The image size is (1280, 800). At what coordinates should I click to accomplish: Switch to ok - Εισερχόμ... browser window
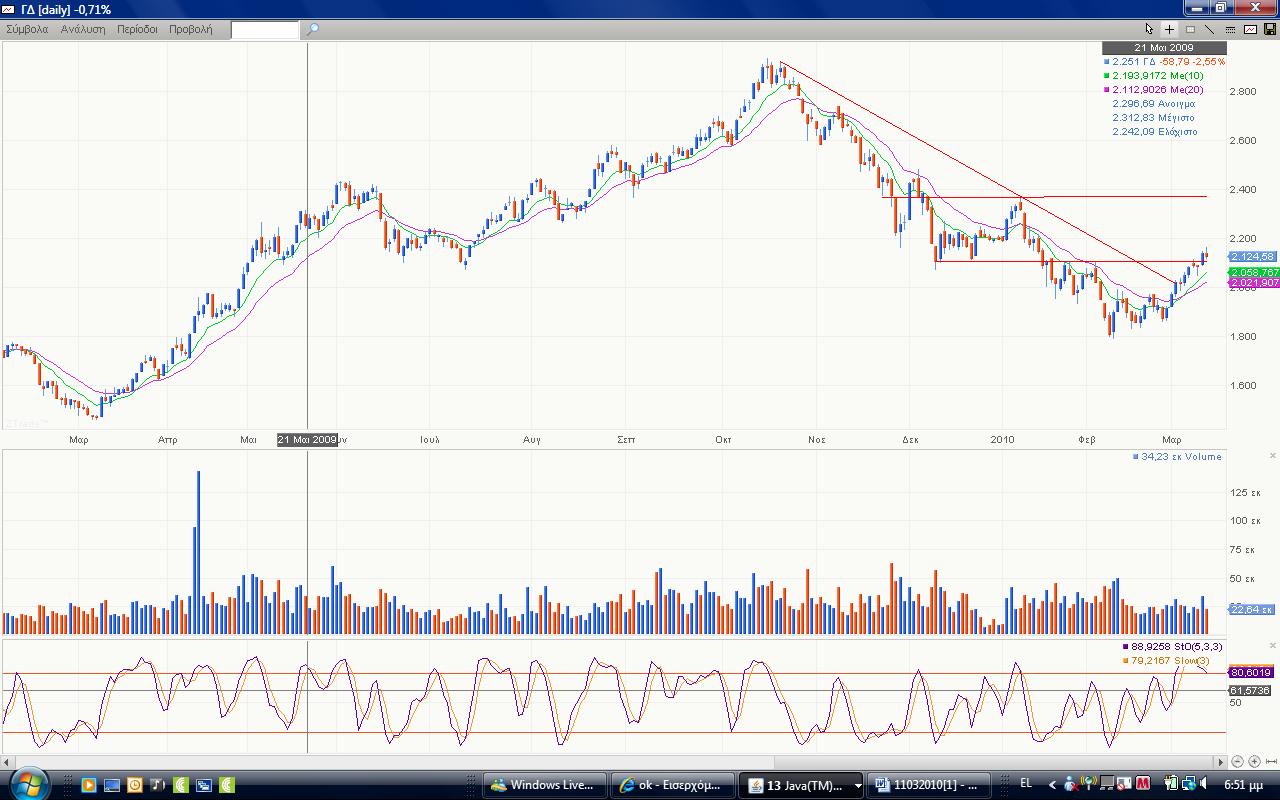tap(671, 785)
